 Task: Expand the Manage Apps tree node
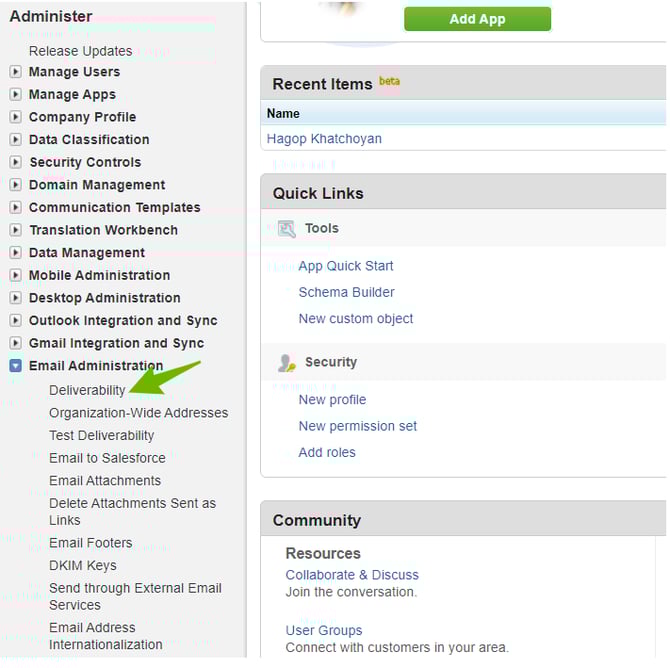(15, 94)
